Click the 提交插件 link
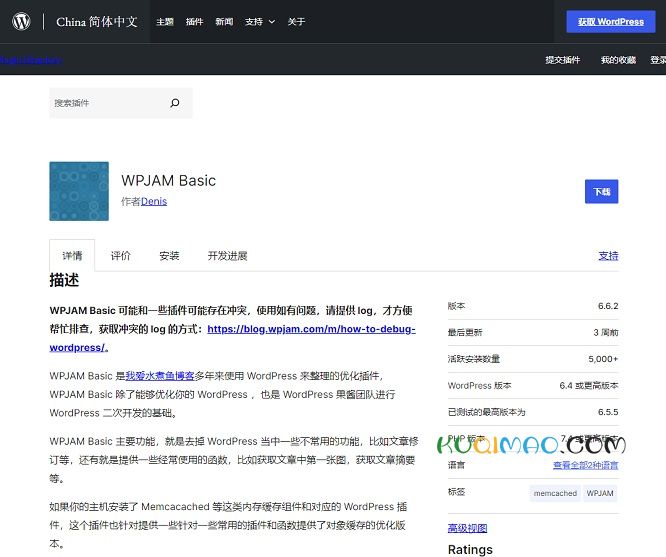Image resolution: width=666 pixels, height=557 pixels. pos(563,60)
